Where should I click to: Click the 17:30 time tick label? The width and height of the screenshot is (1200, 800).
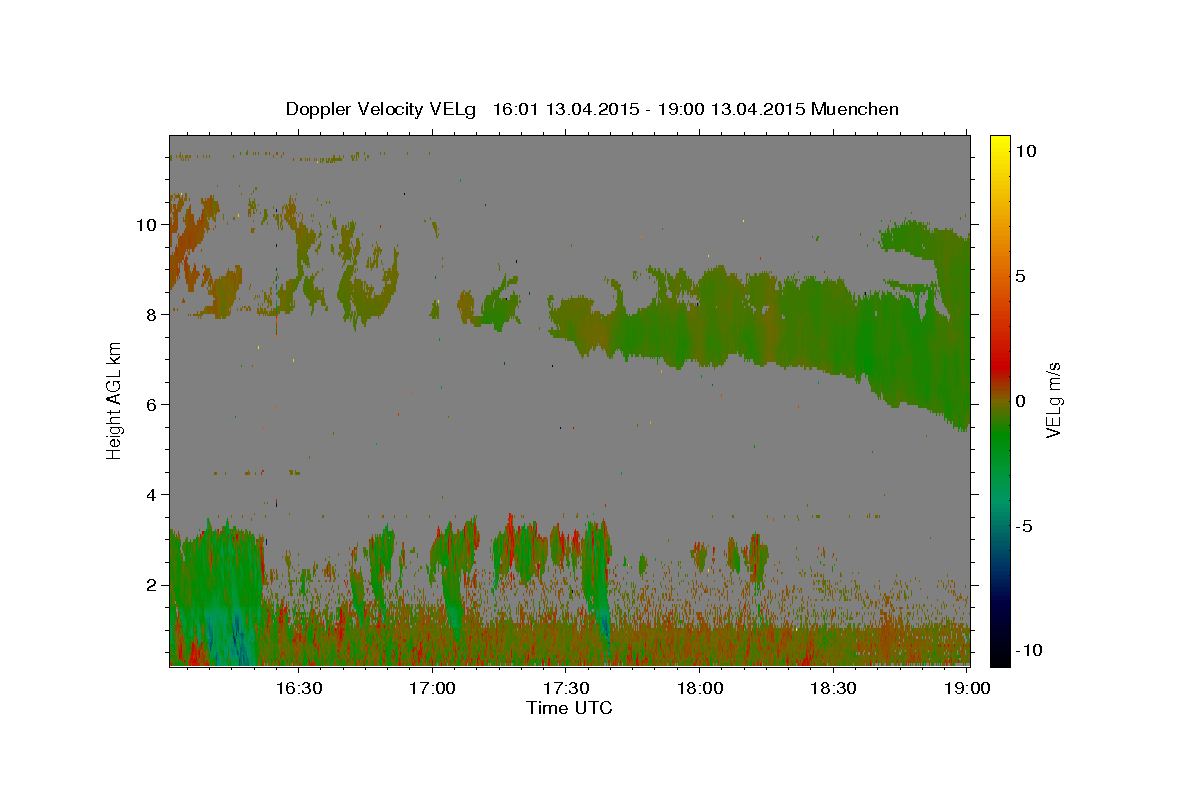566,688
